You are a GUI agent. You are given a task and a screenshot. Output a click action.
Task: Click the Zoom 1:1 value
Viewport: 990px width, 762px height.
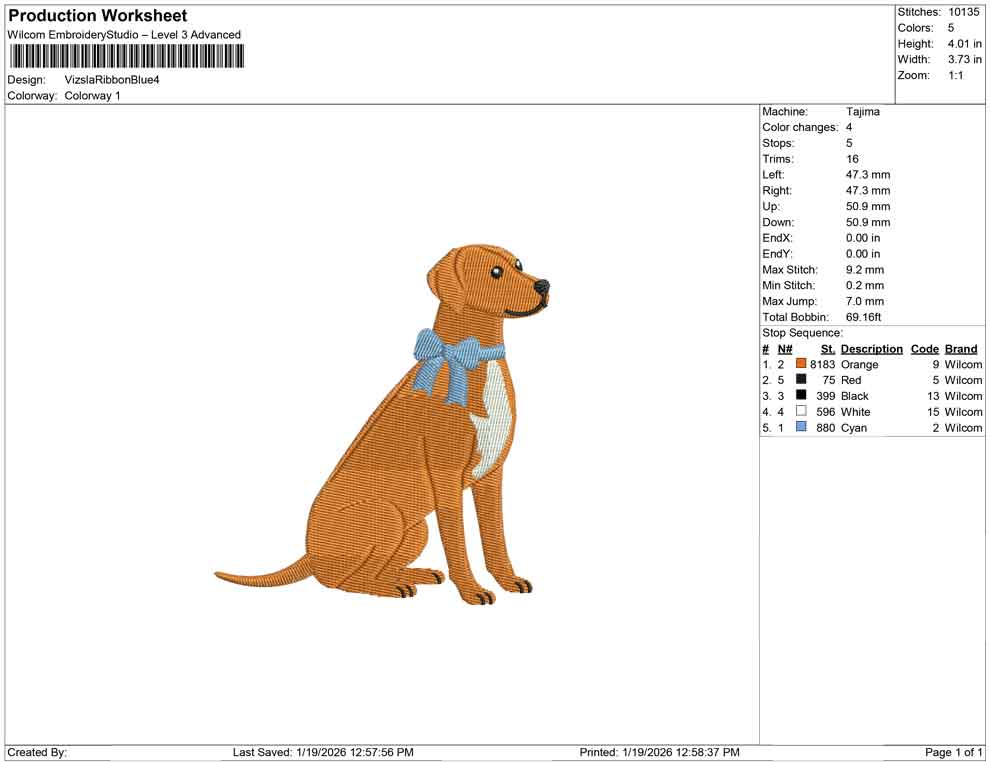(x=953, y=75)
